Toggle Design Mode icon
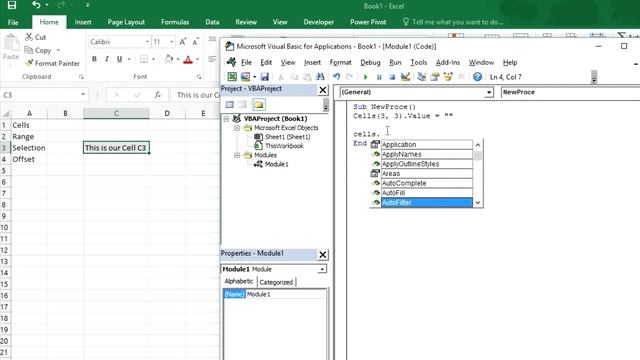Image resolution: width=640 pixels, height=360 pixels. (405, 77)
